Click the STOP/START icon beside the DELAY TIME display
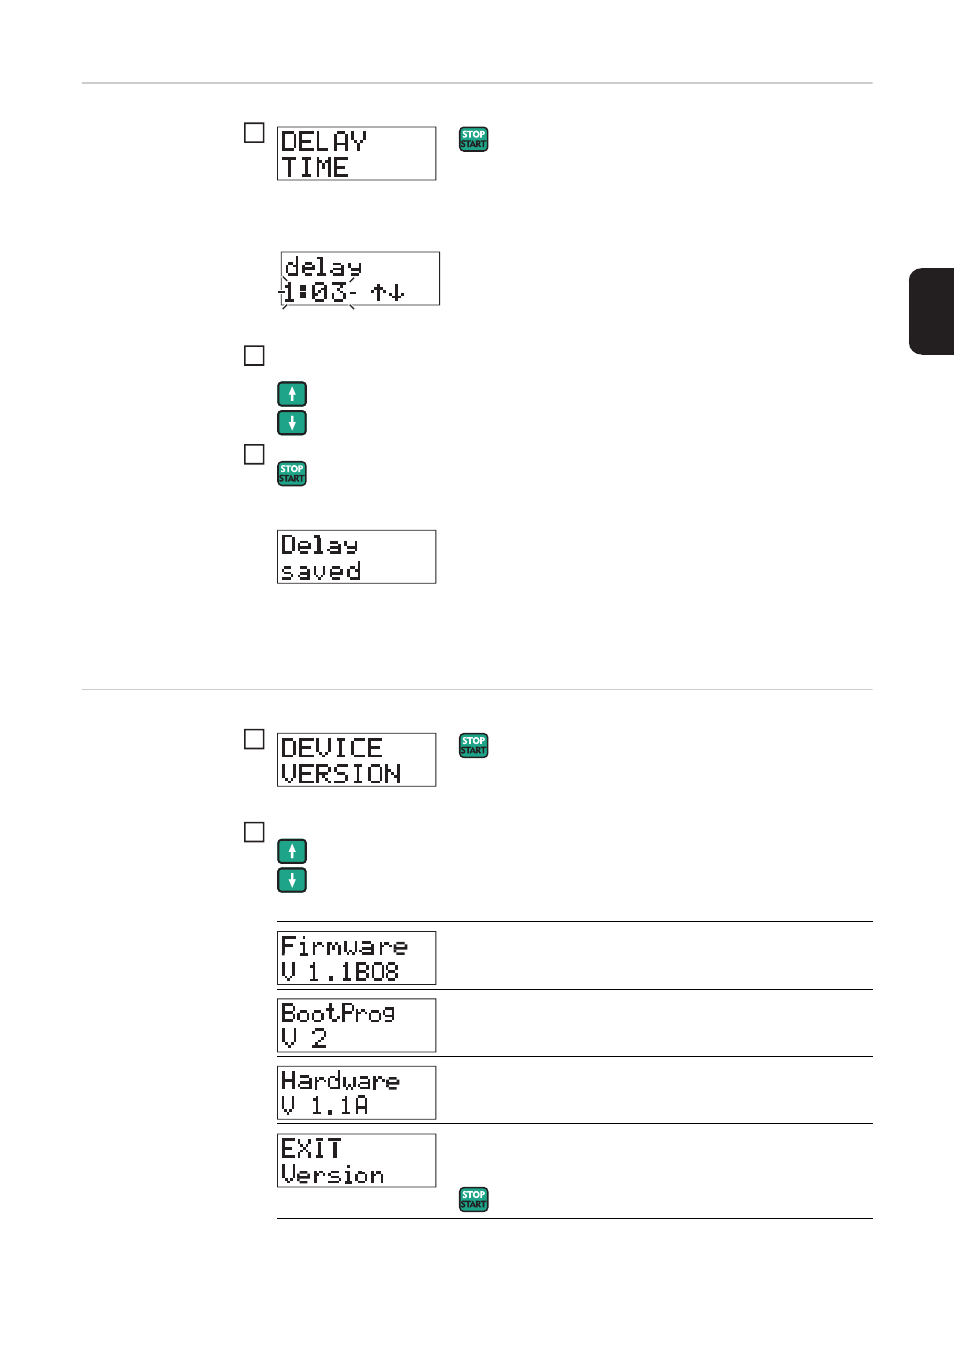This screenshot has width=954, height=1350. 473,139
